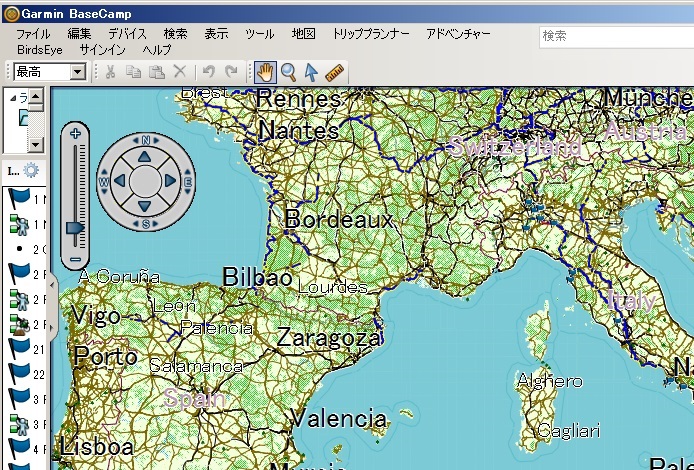Select the ruler measure tool
694x470 pixels.
[x=335, y=73]
